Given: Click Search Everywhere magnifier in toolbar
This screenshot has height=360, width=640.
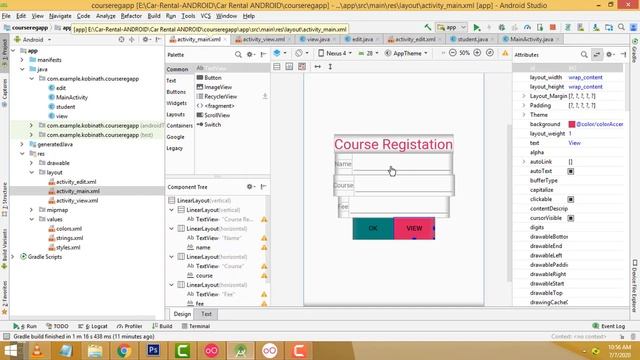Looking at the screenshot, I should [621, 27].
